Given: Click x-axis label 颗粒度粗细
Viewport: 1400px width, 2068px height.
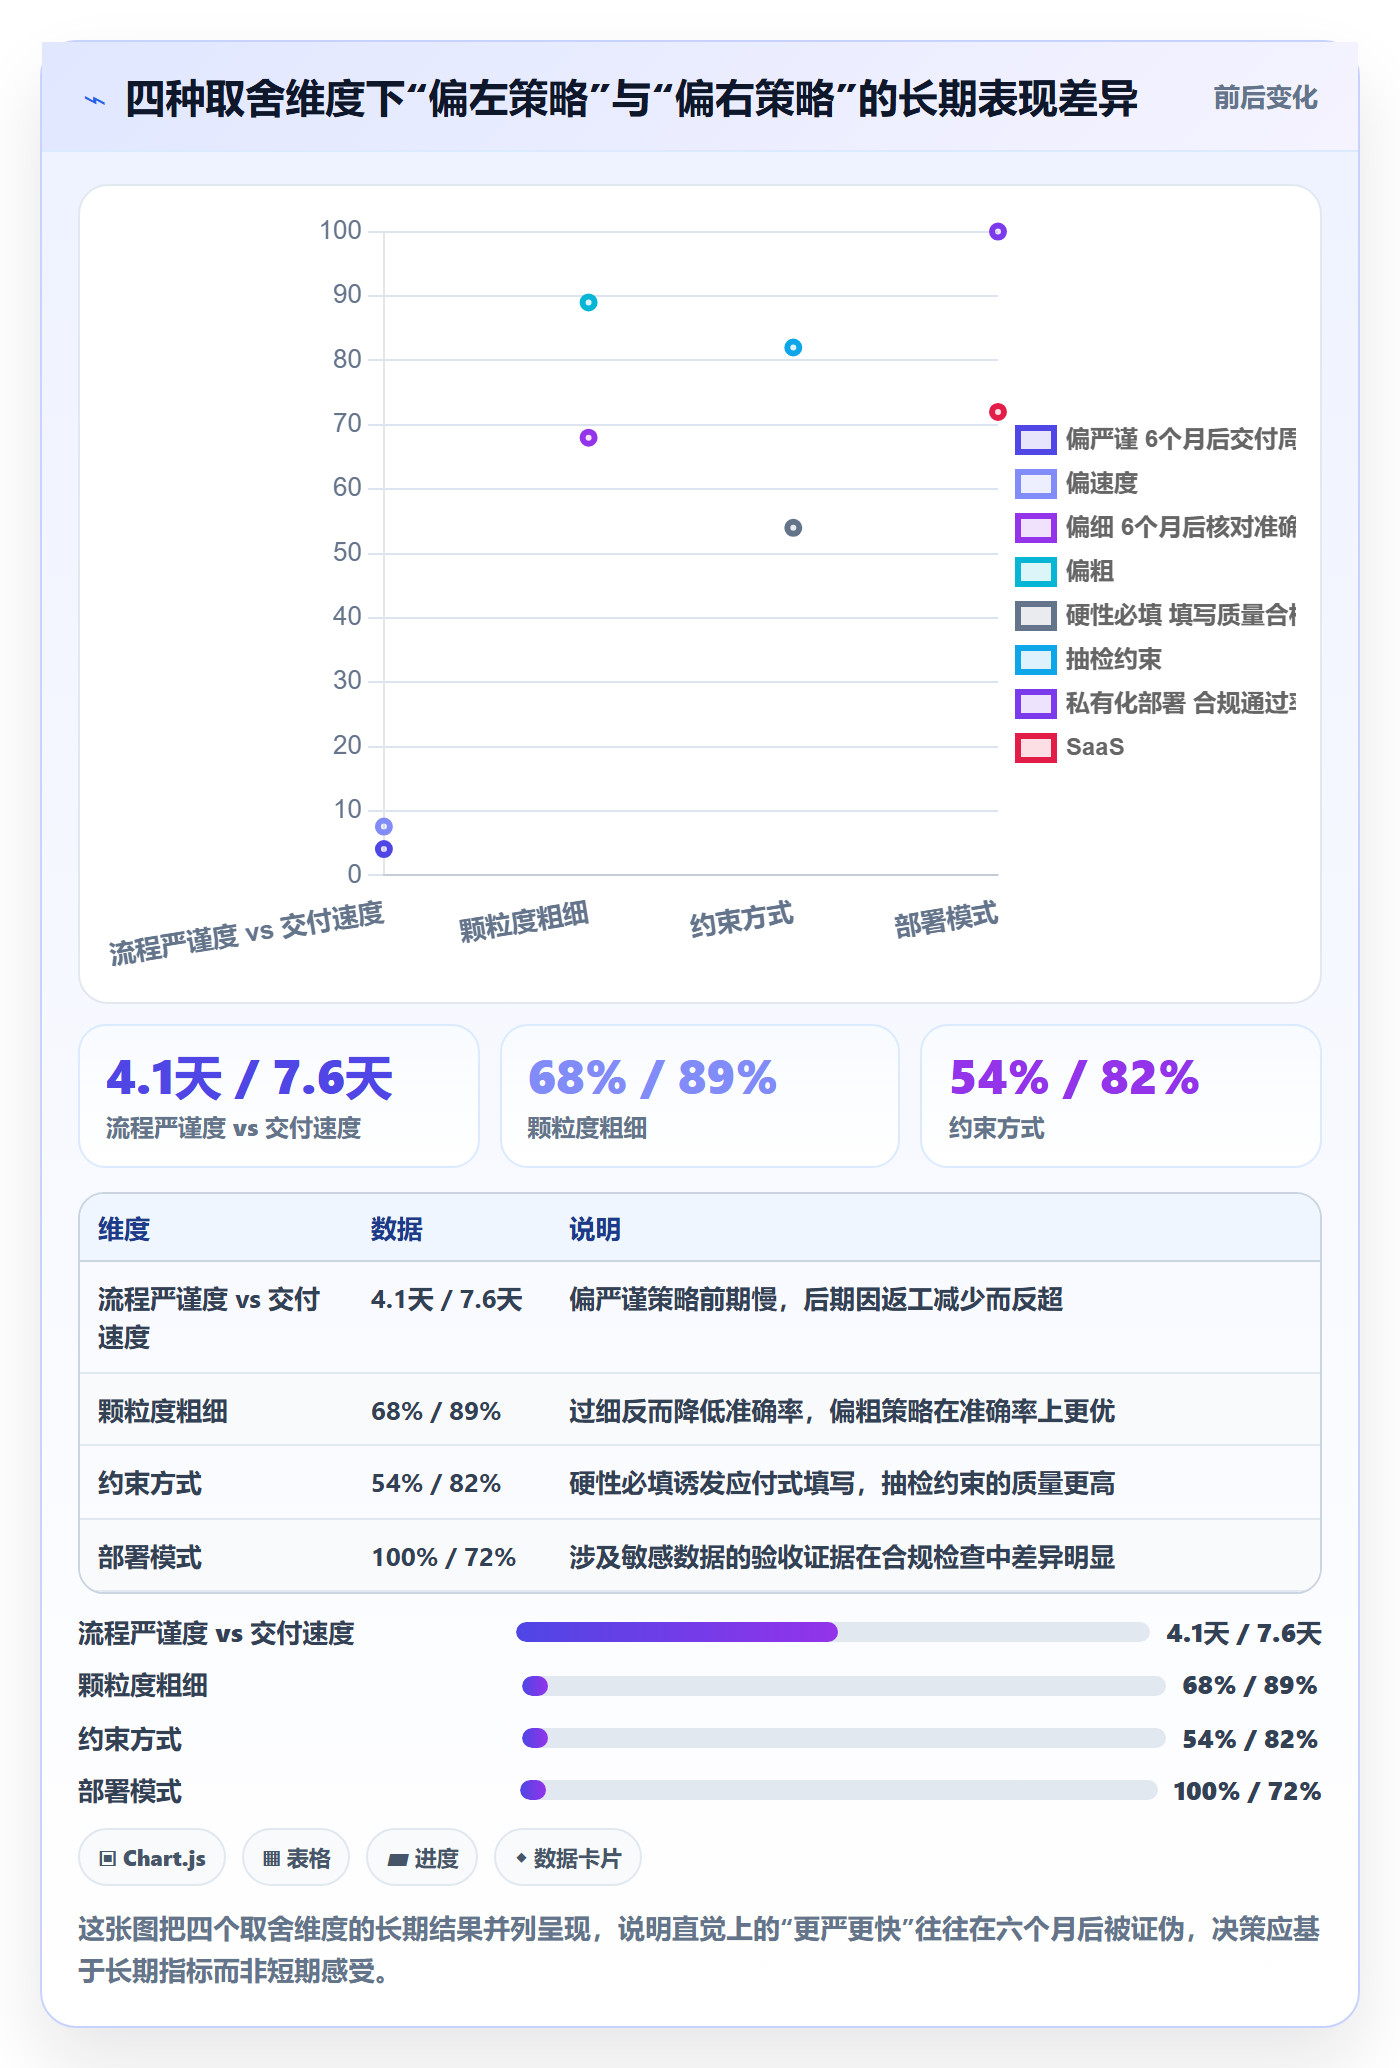Looking at the screenshot, I should tap(524, 921).
